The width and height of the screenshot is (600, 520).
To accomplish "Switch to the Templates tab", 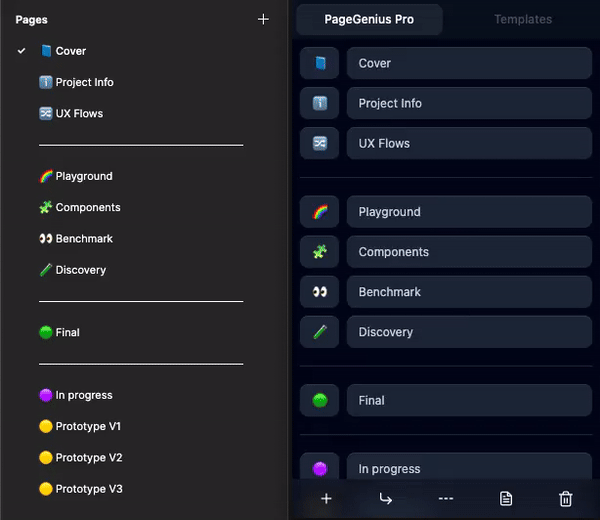I will tap(523, 20).
